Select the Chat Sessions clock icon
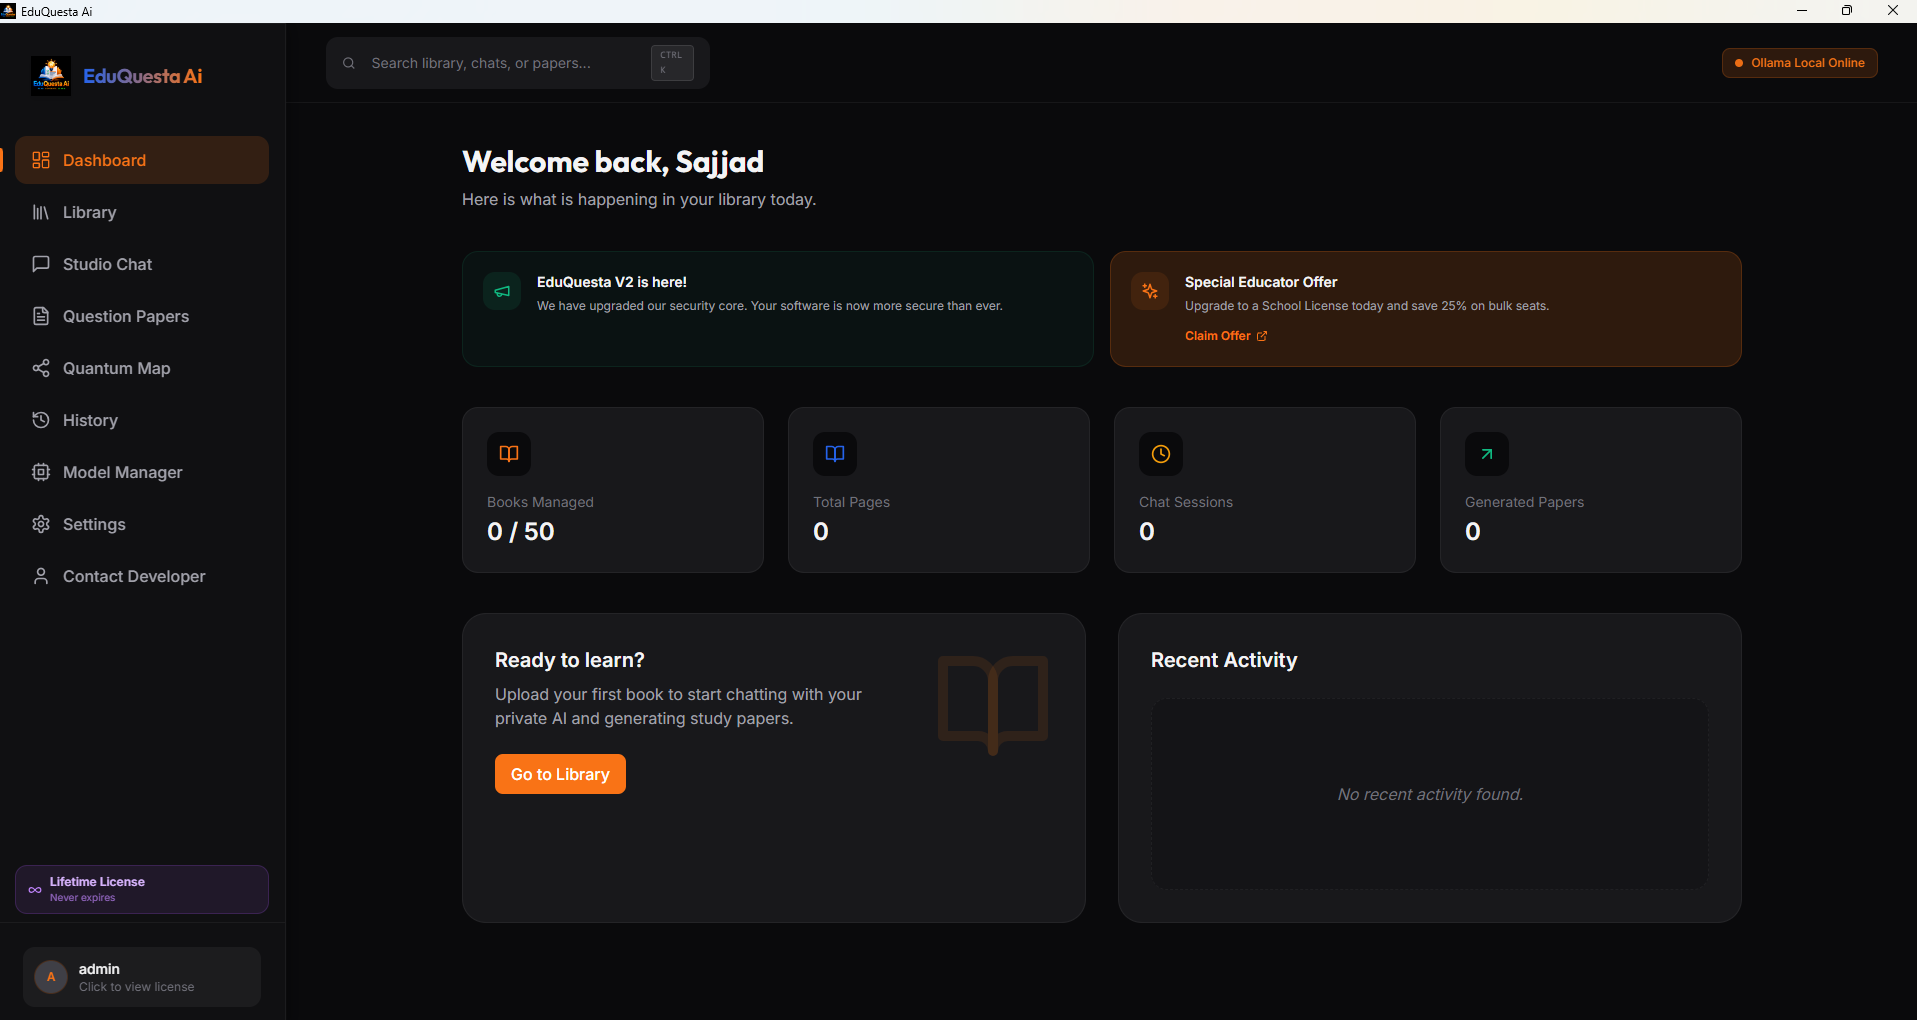This screenshot has width=1917, height=1020. pos(1160,453)
